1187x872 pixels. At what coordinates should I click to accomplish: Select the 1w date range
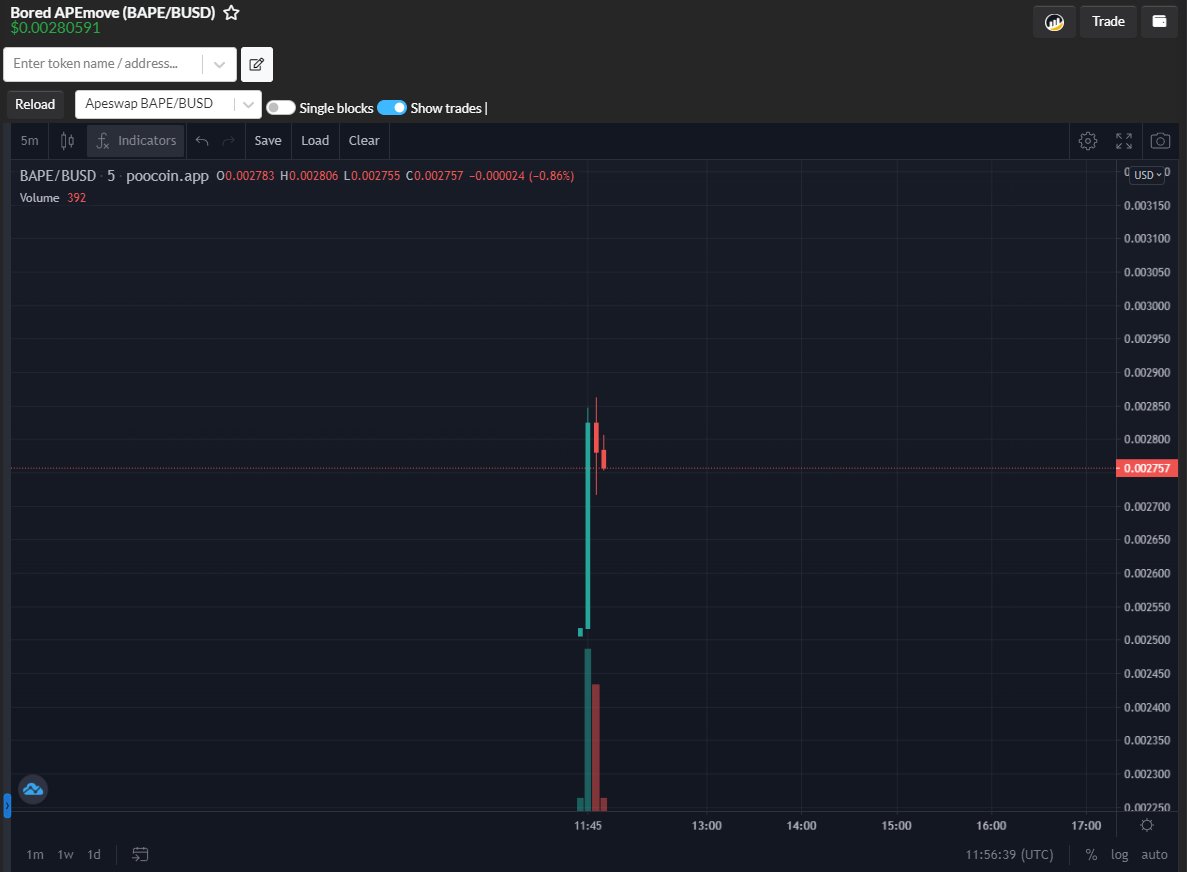[x=66, y=855]
